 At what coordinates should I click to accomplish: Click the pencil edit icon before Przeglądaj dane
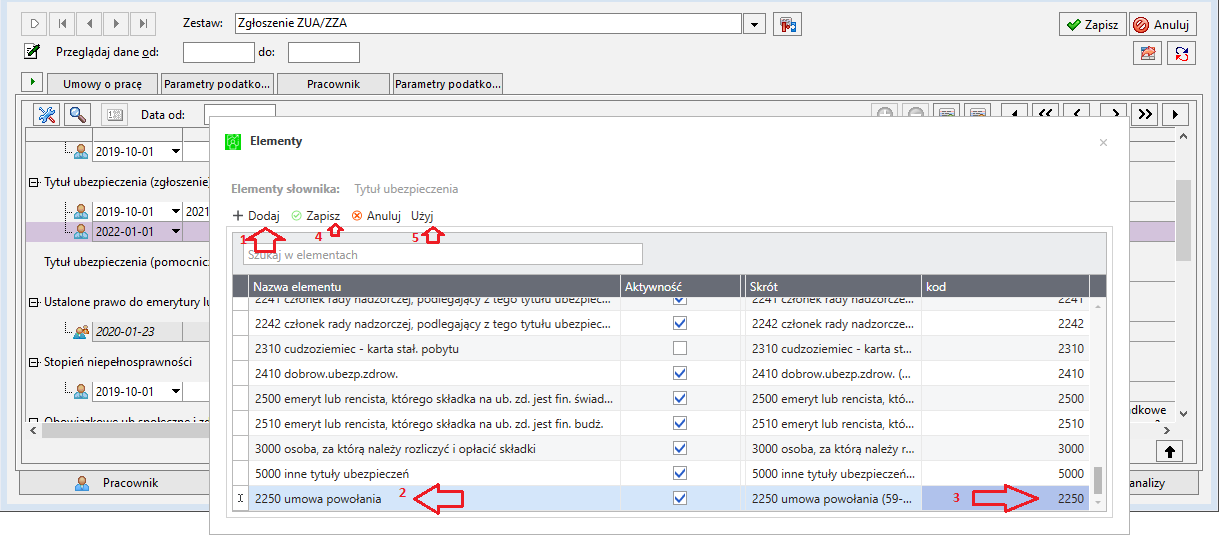pos(32,52)
